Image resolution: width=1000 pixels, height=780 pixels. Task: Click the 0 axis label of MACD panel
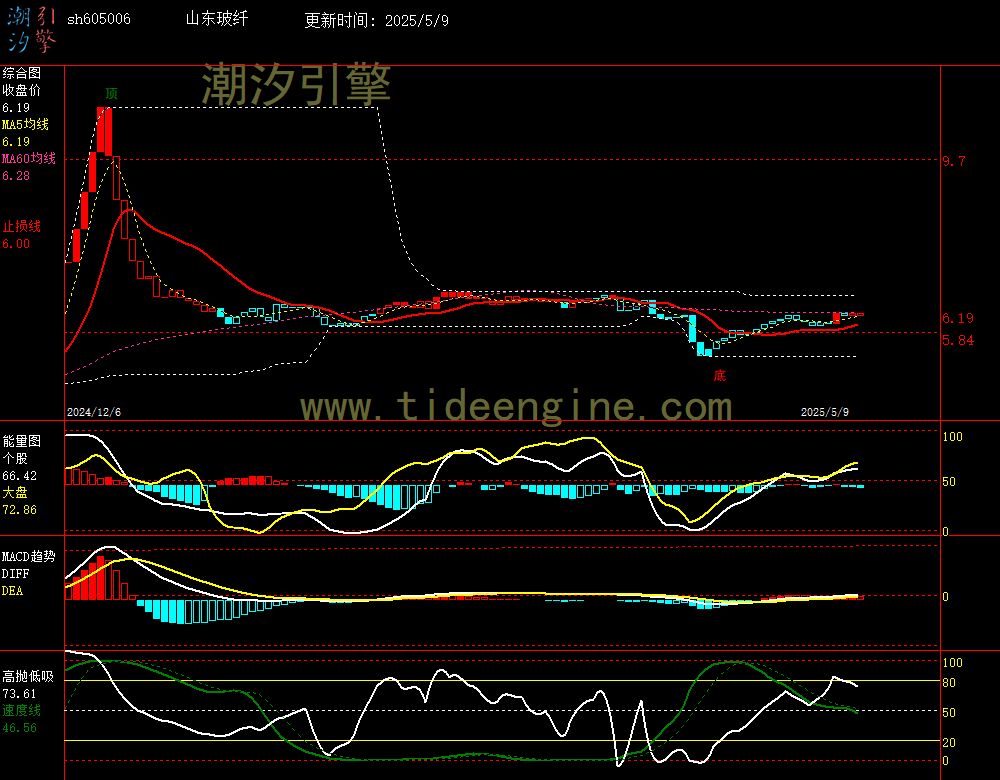(x=945, y=596)
